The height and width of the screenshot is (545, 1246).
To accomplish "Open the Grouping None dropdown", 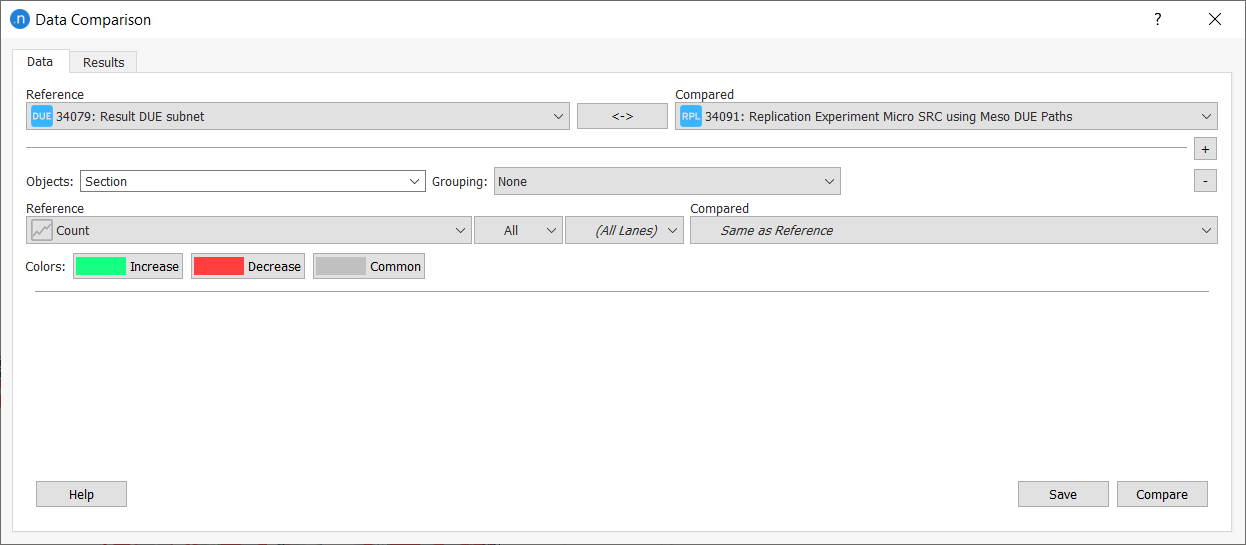I will click(x=667, y=181).
